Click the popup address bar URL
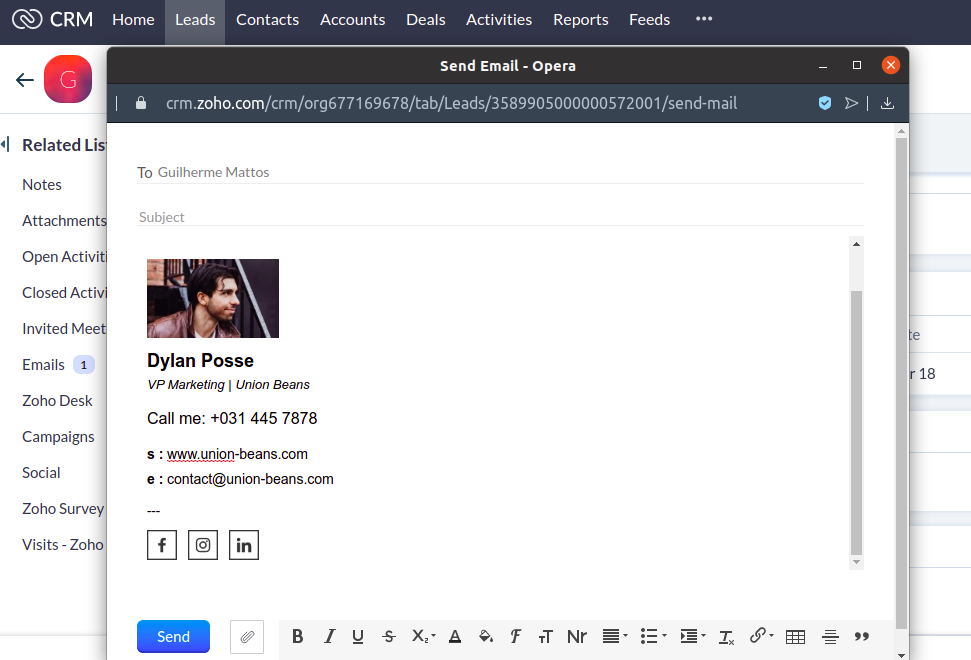This screenshot has width=971, height=660. (451, 103)
